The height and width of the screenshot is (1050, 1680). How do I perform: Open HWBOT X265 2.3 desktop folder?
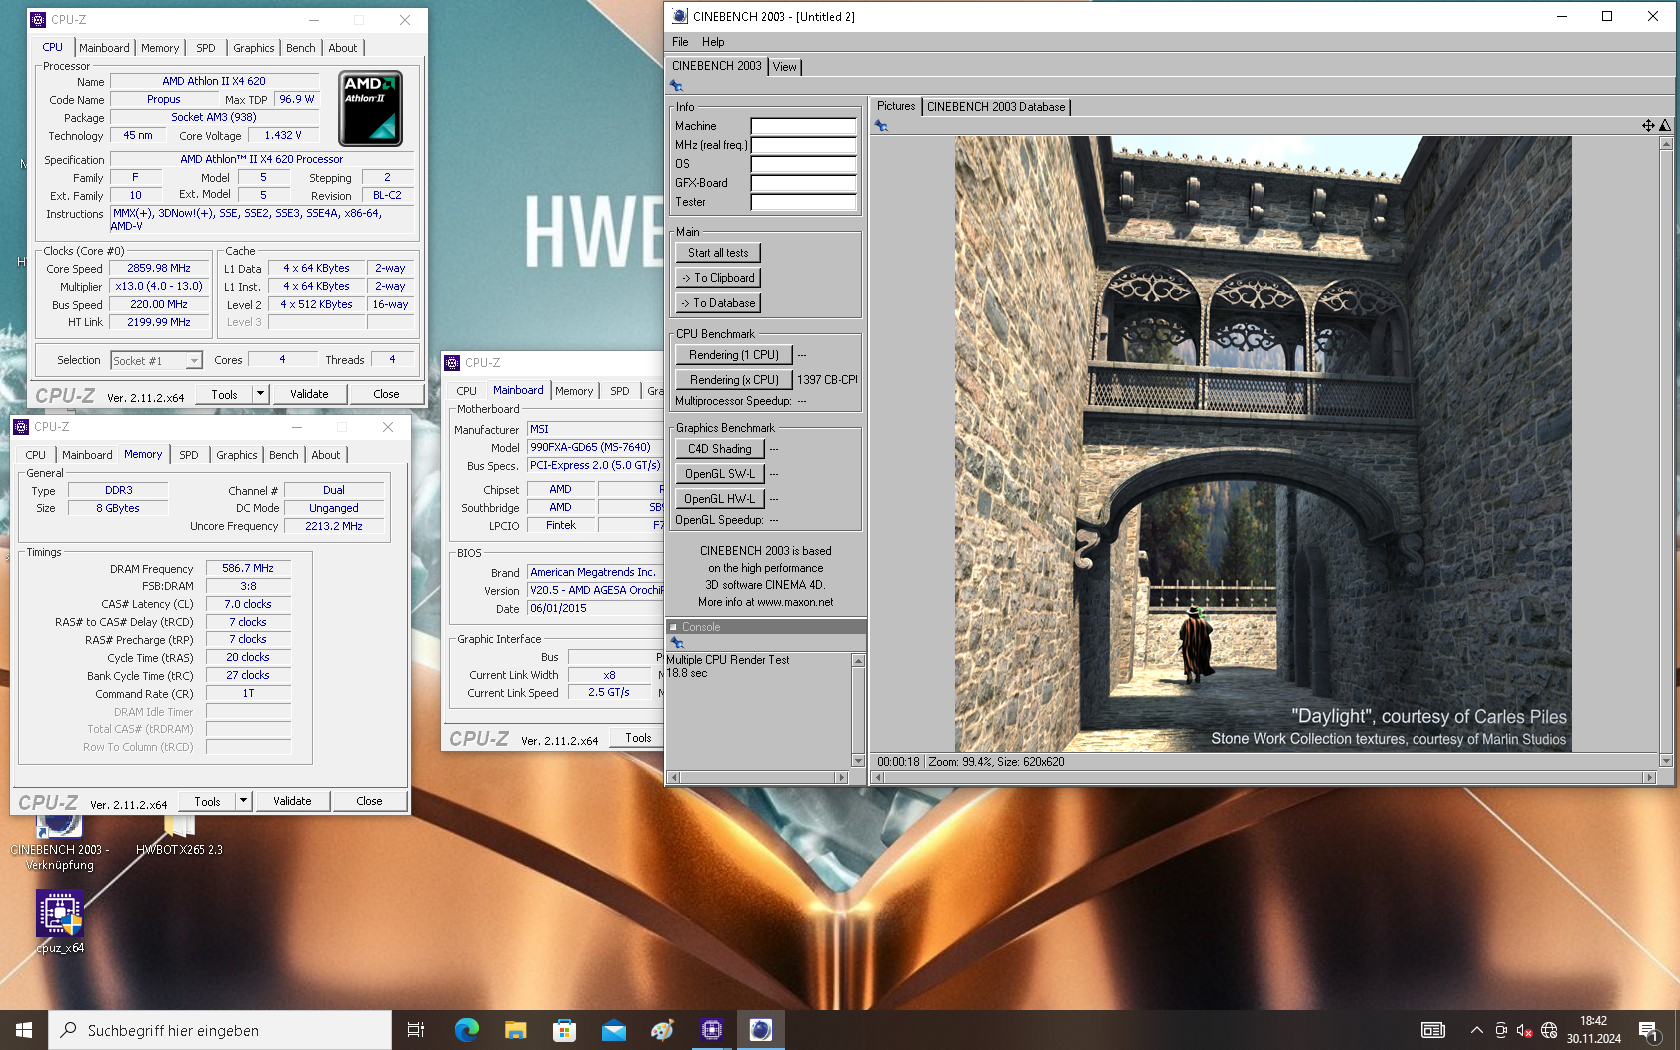pyautogui.click(x=179, y=836)
